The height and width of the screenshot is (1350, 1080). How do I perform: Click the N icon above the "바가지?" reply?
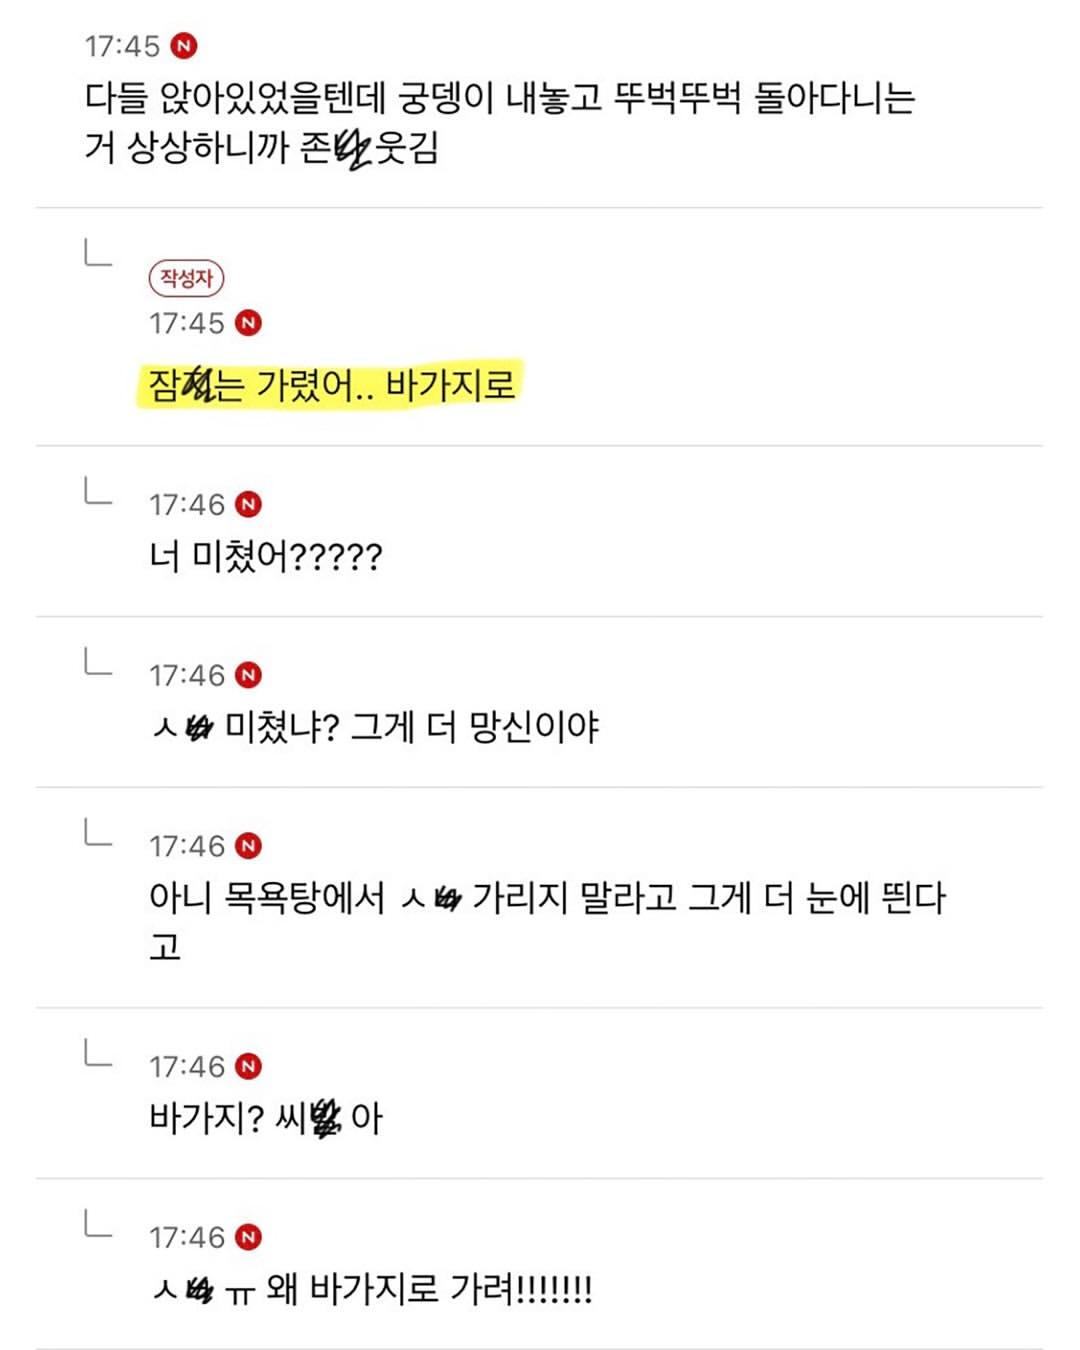(x=248, y=1066)
